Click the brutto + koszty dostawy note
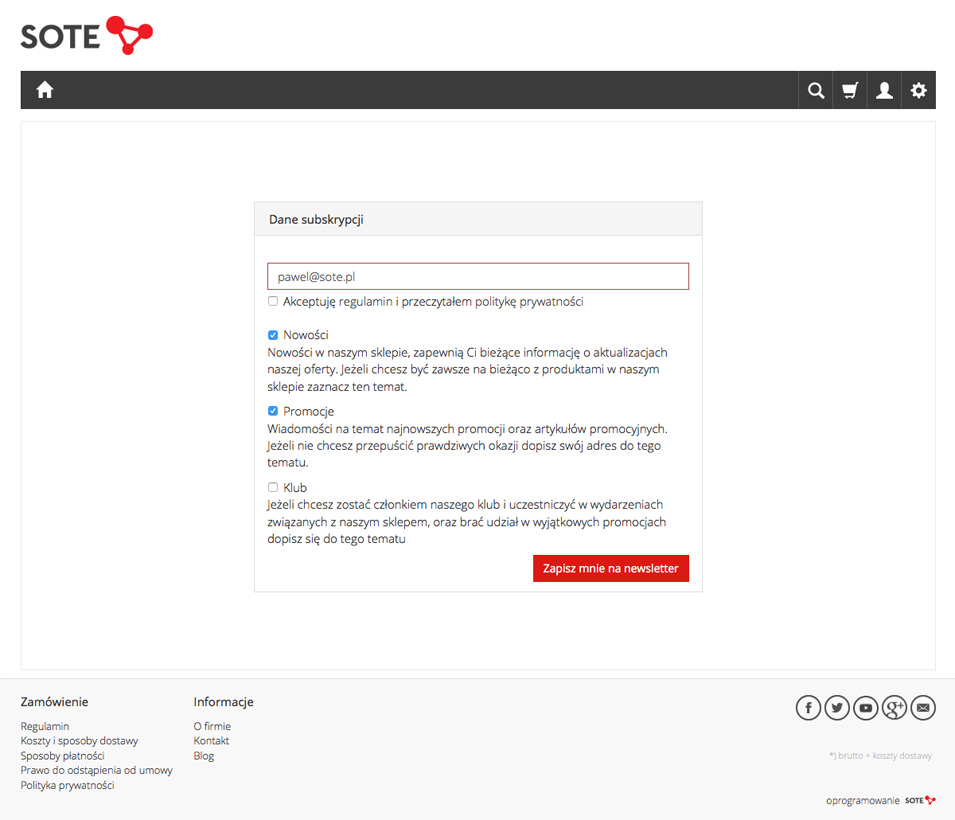Screen dimensions: 955x820 (880, 755)
